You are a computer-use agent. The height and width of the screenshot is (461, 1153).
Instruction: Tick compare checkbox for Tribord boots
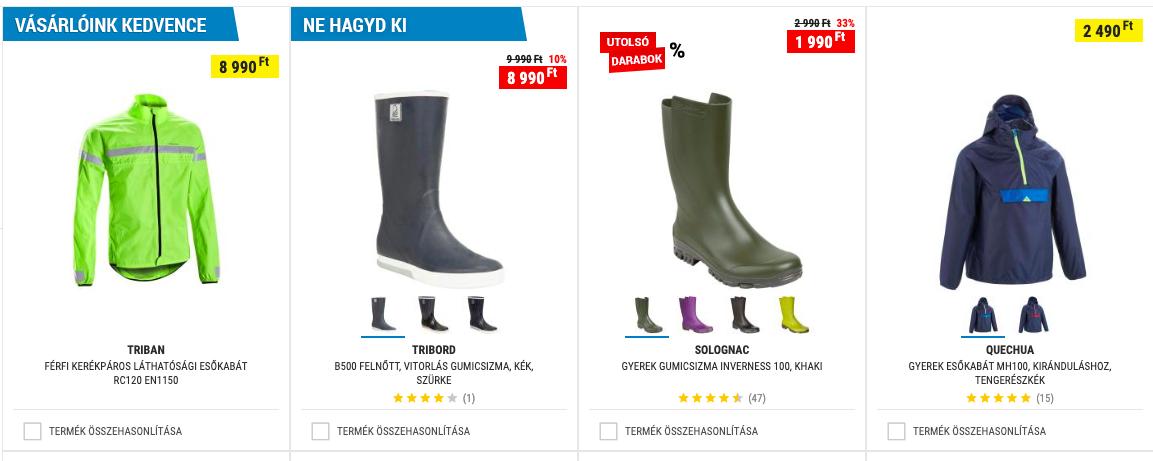(321, 432)
